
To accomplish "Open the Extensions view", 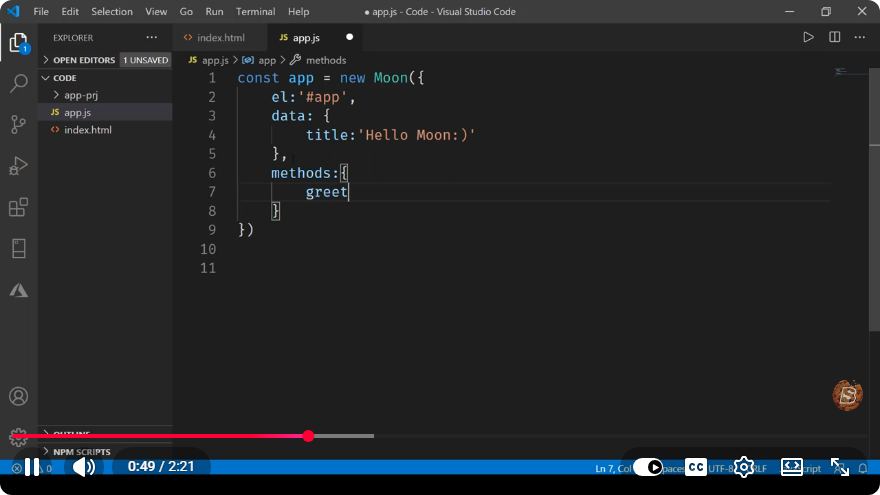I will [x=19, y=207].
